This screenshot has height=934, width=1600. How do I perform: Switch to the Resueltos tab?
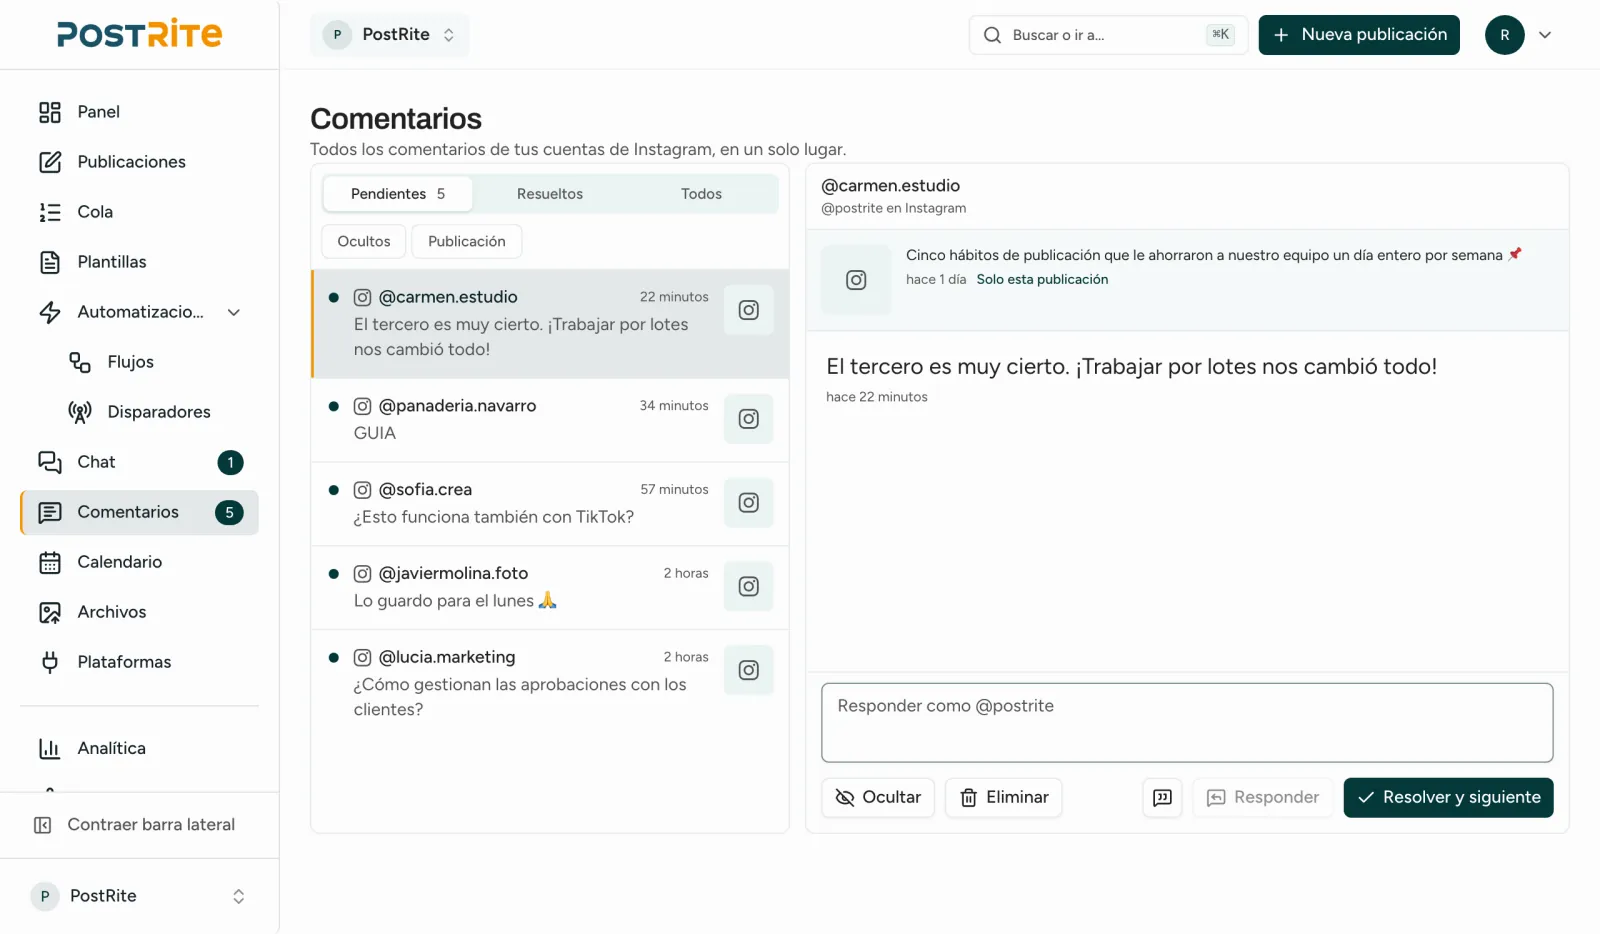coord(550,194)
